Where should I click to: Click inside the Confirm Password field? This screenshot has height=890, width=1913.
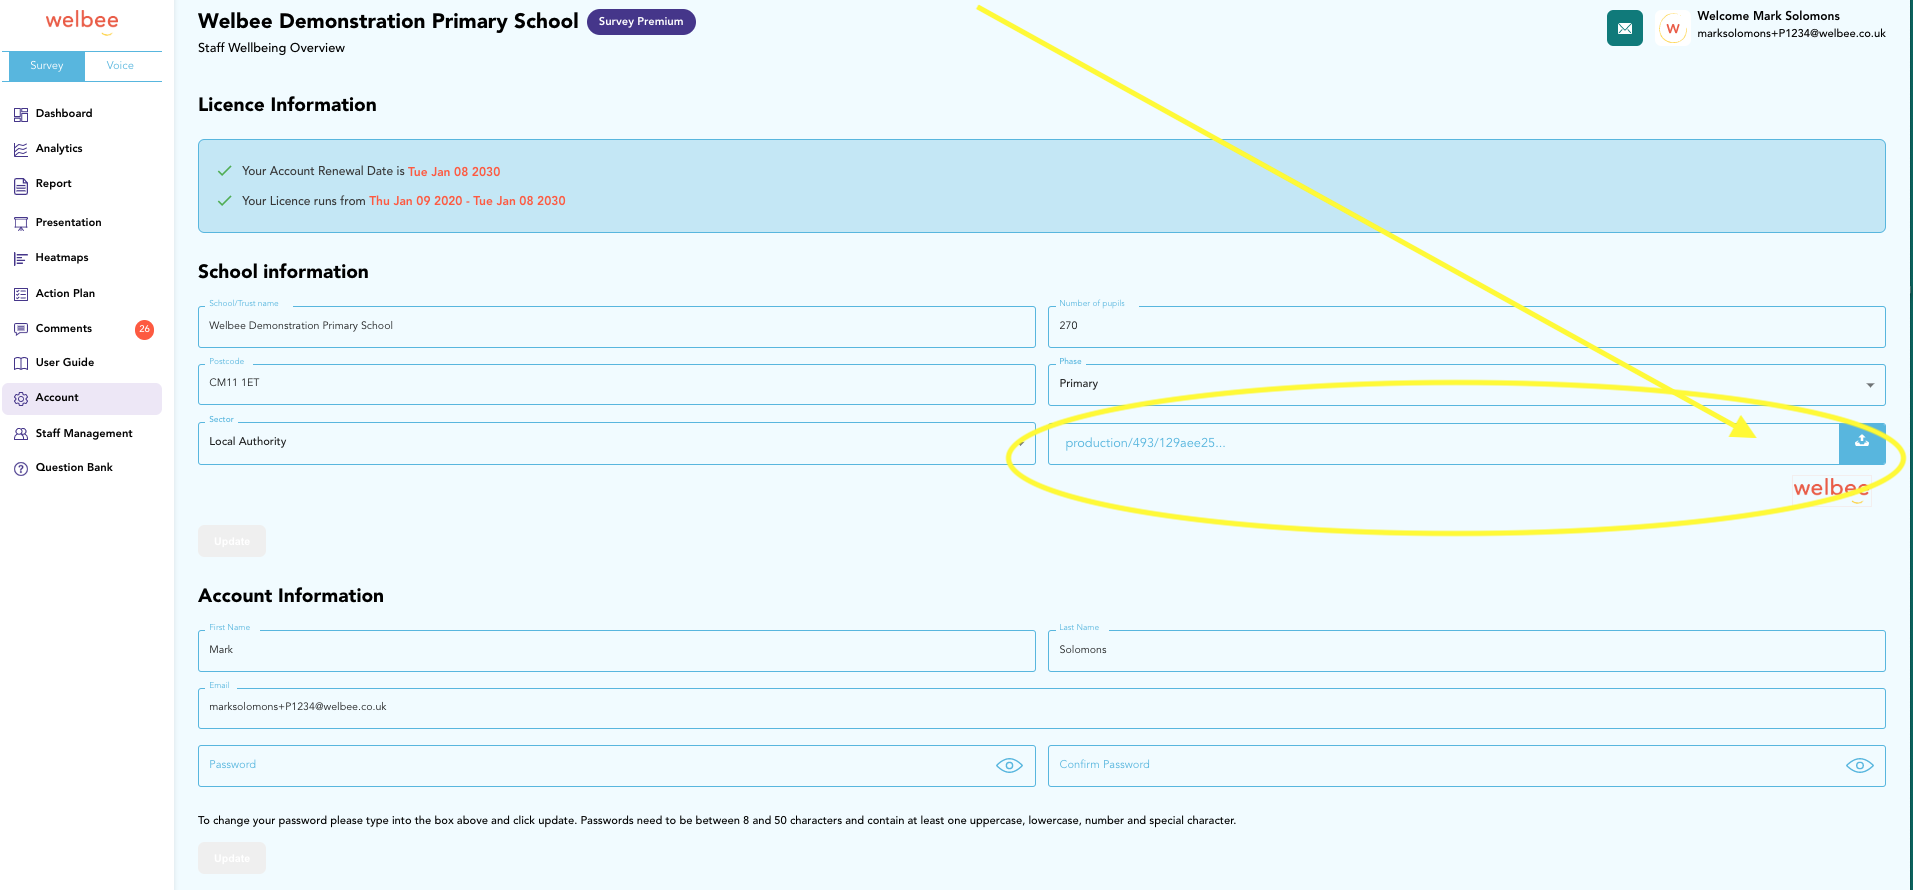tap(1466, 766)
